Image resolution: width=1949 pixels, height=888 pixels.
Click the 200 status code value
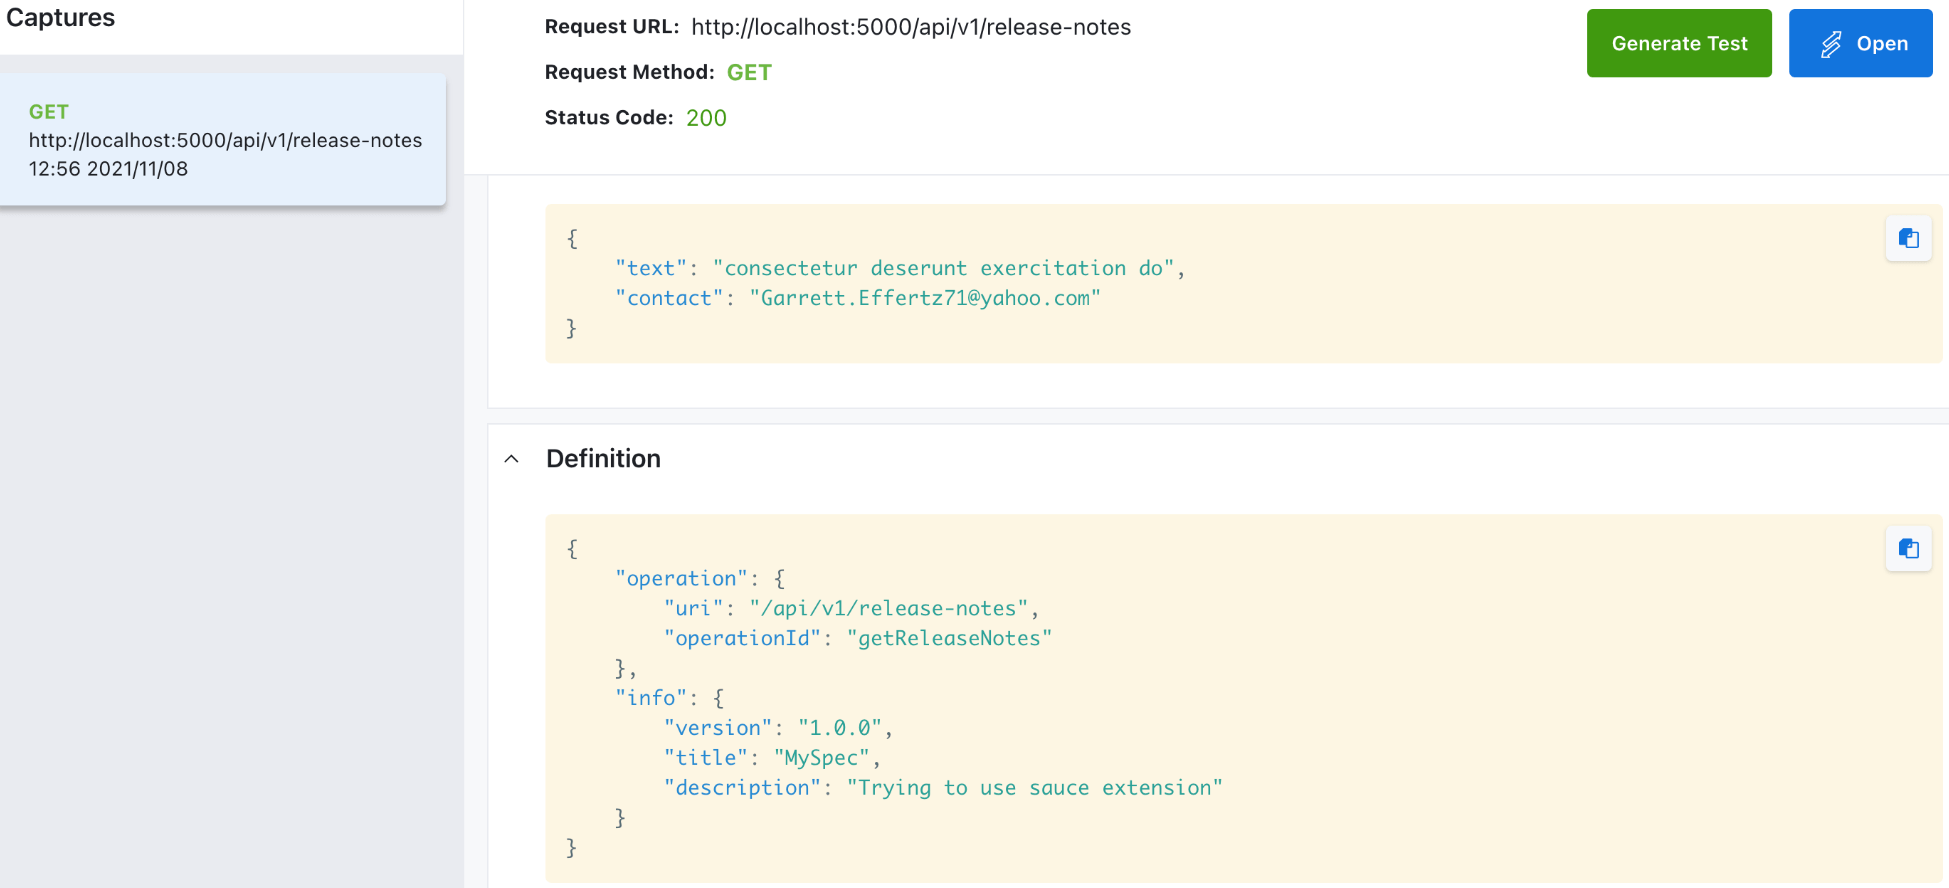coord(705,118)
